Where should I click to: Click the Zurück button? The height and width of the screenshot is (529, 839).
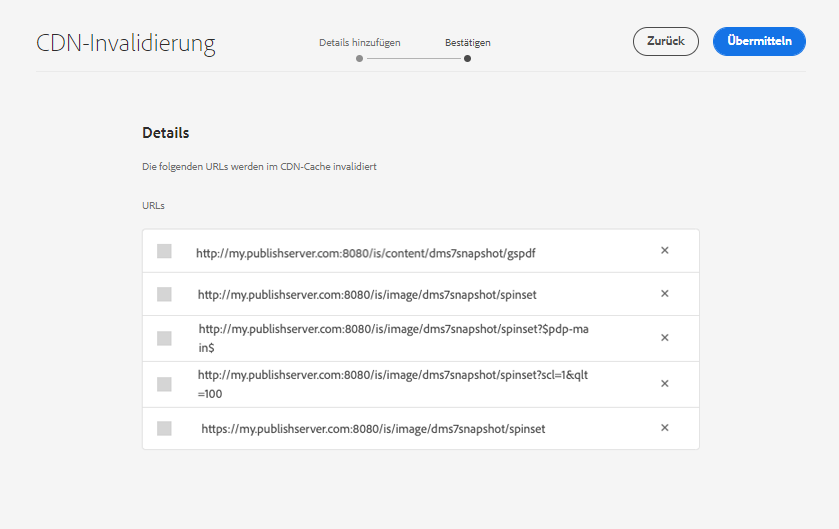coord(665,41)
